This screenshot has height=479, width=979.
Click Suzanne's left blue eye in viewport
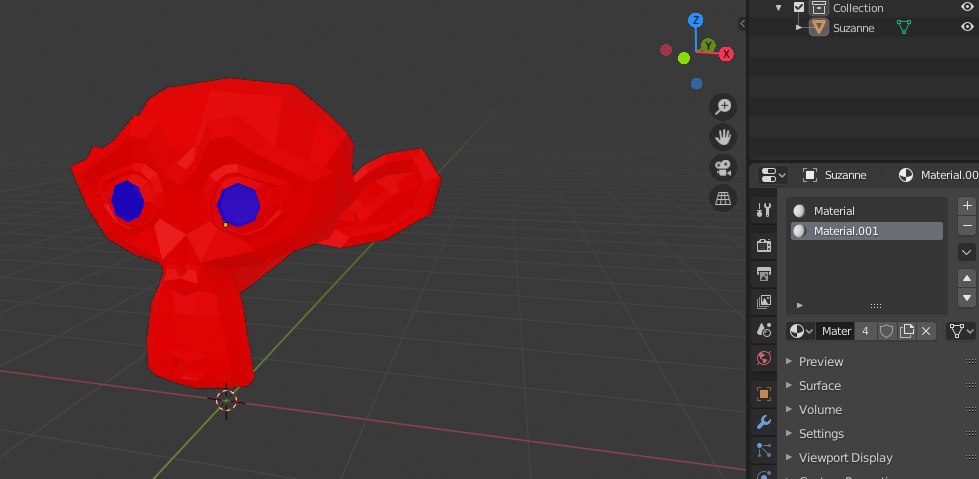pyautogui.click(x=239, y=204)
